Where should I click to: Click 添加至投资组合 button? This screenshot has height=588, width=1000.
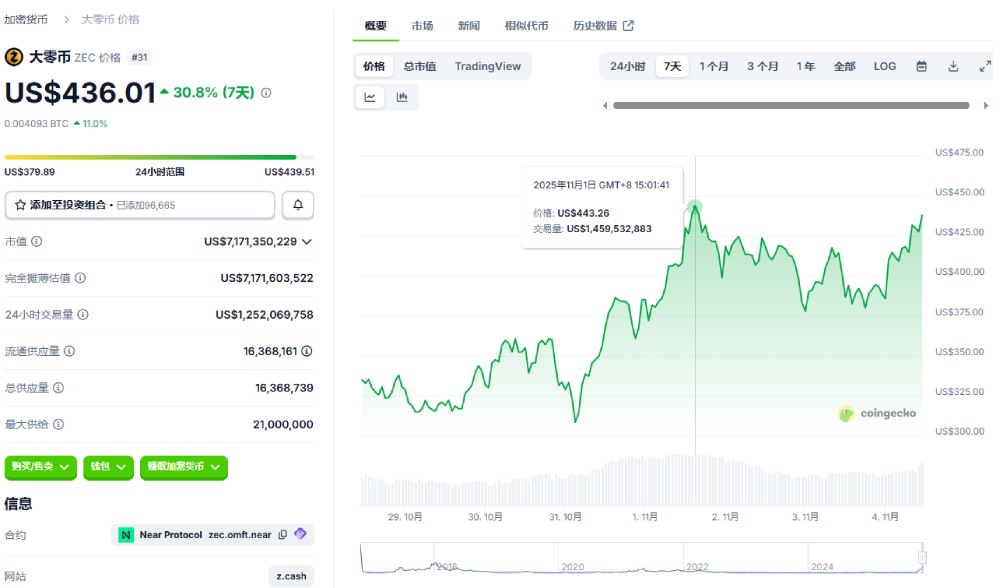[x=140, y=205]
